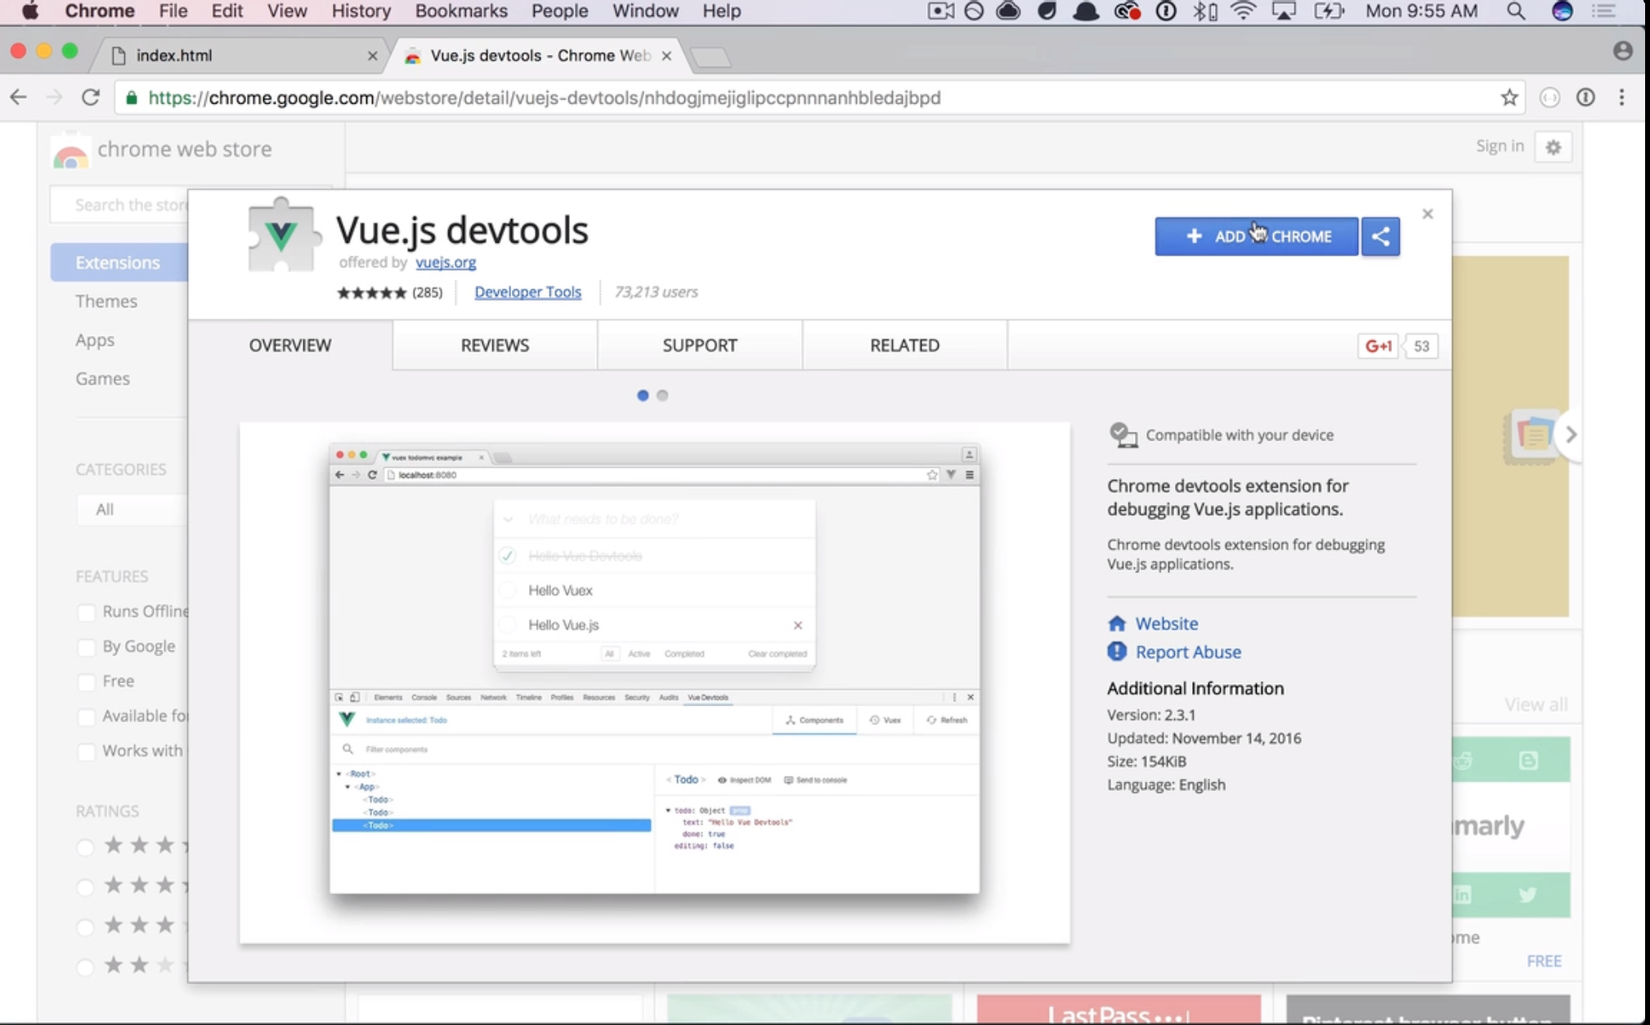Click the Website home icon

[x=1117, y=623]
